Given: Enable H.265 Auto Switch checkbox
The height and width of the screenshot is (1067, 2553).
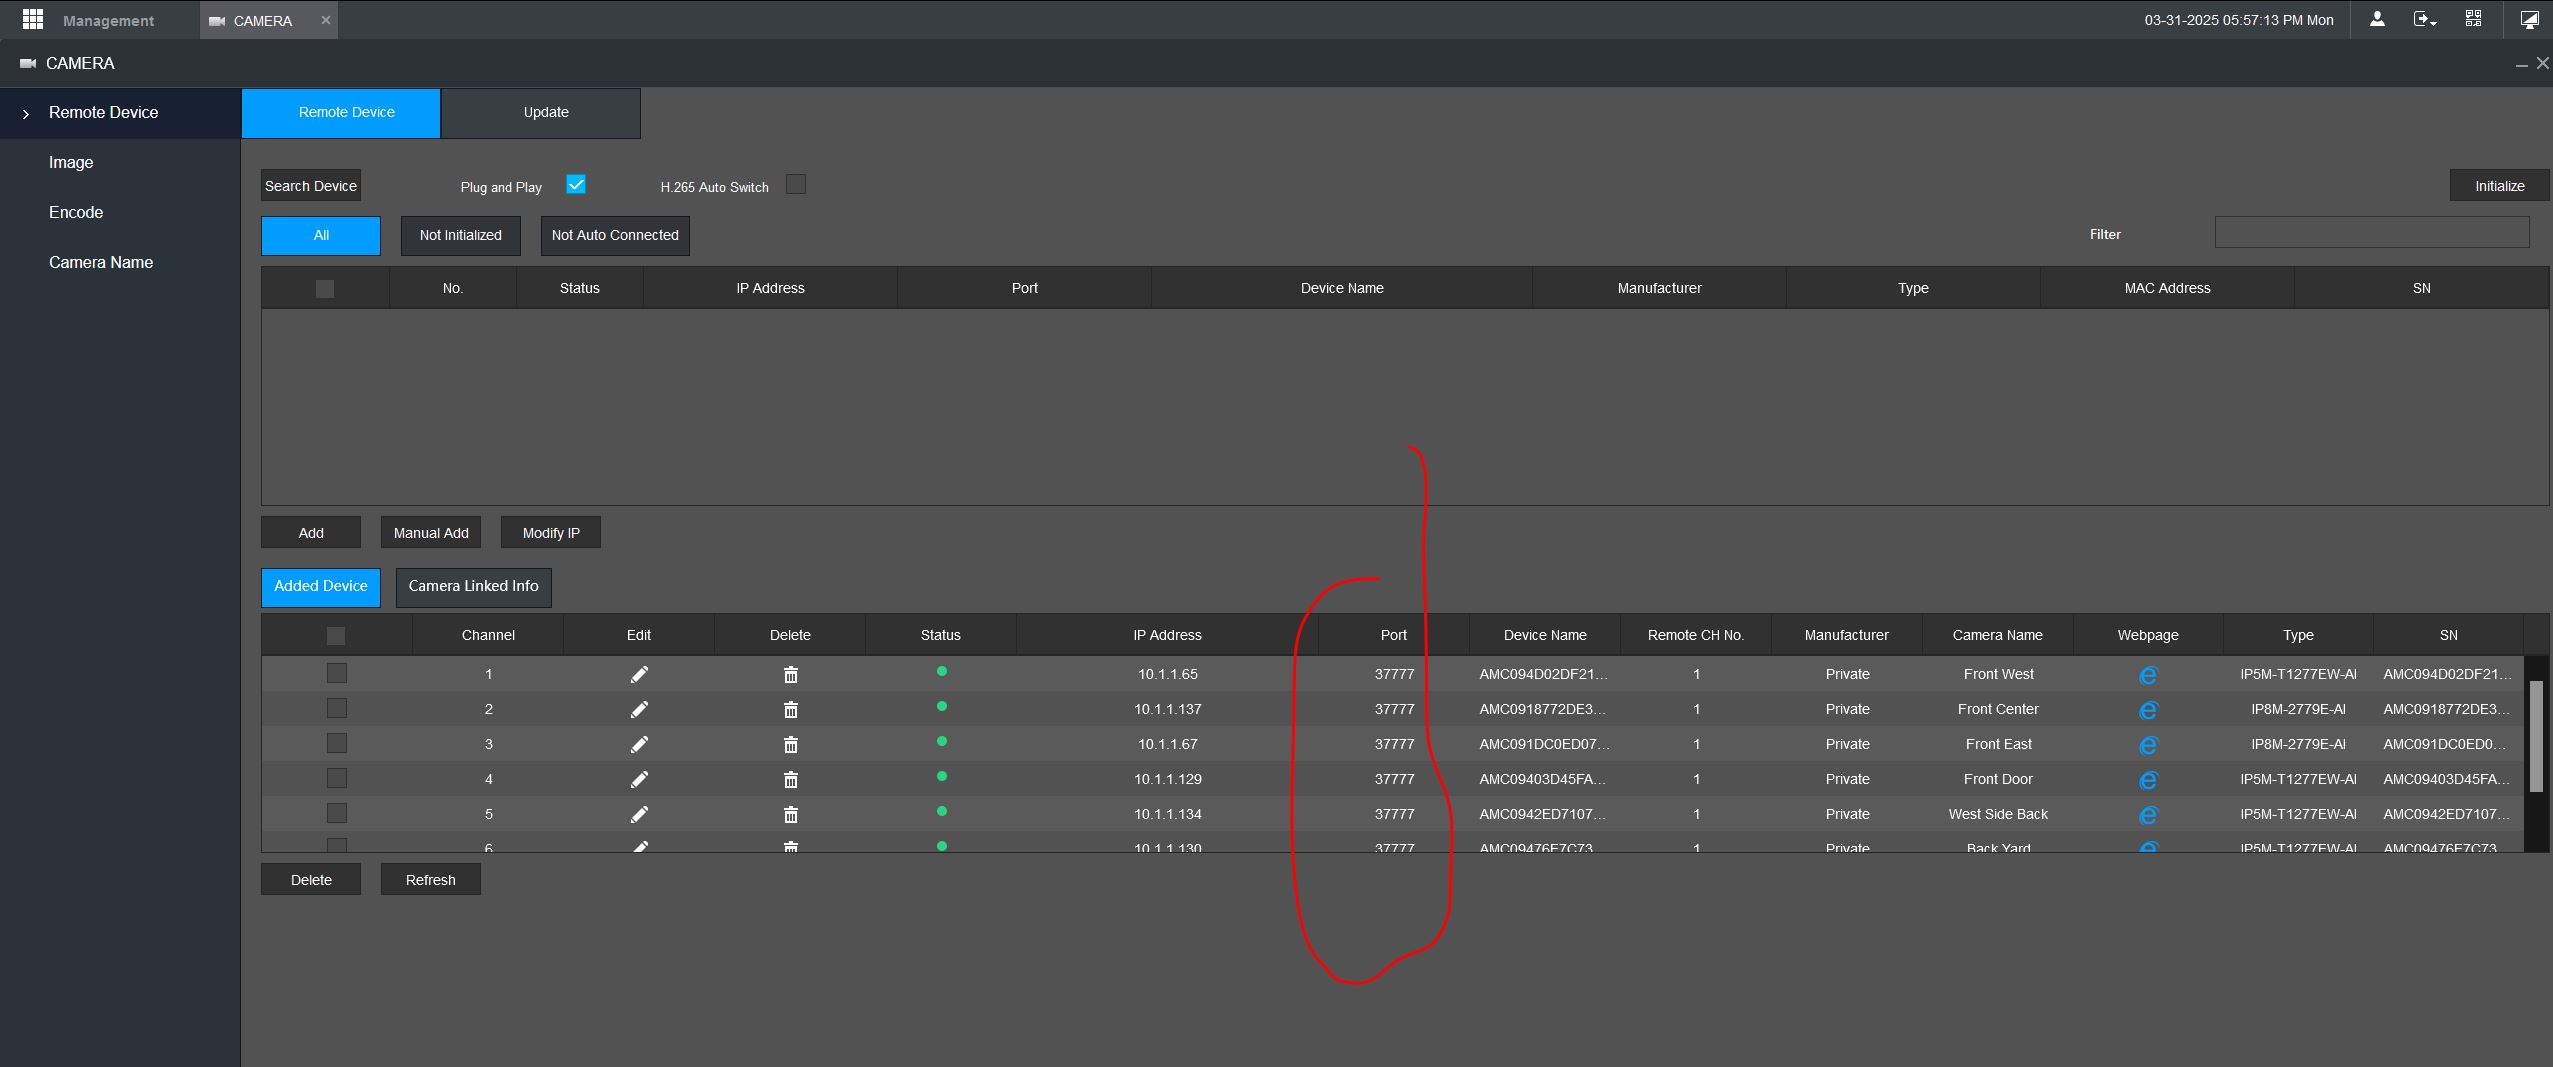Looking at the screenshot, I should (796, 184).
